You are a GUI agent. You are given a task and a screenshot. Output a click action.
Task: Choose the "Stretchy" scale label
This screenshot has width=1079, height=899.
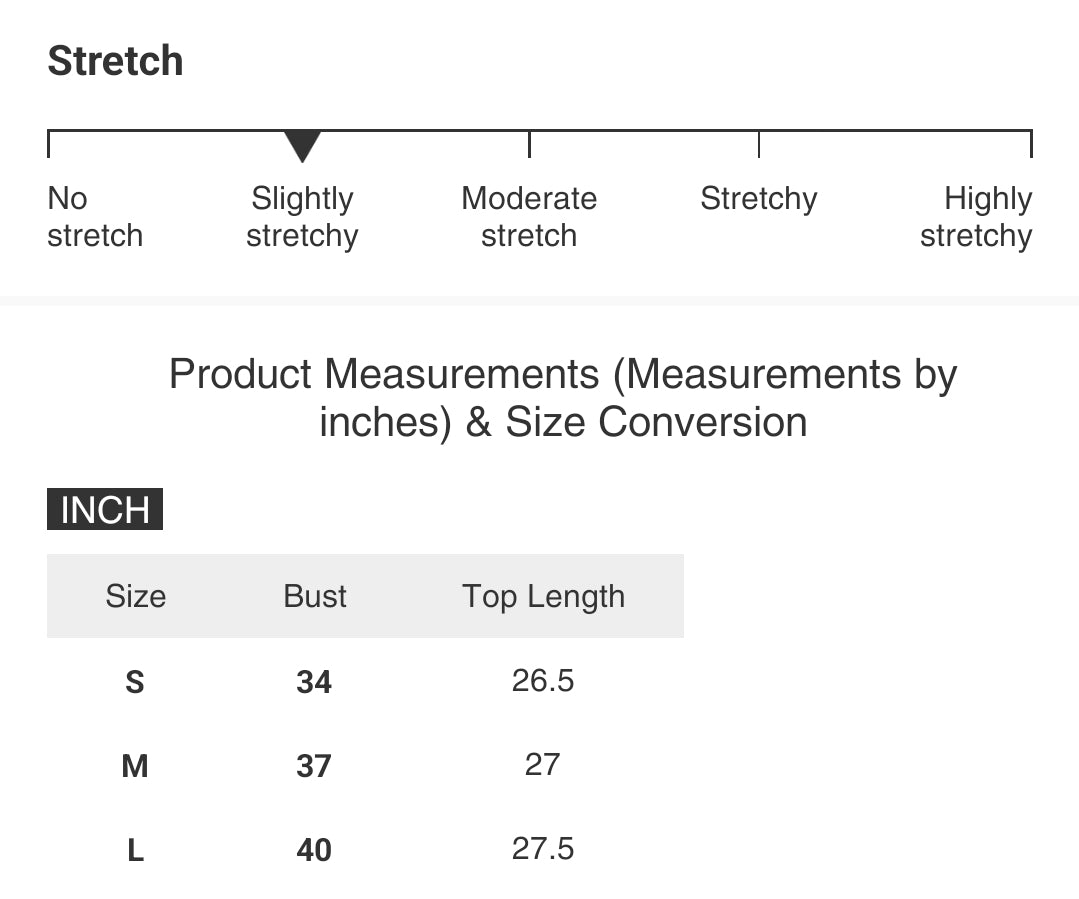click(758, 199)
